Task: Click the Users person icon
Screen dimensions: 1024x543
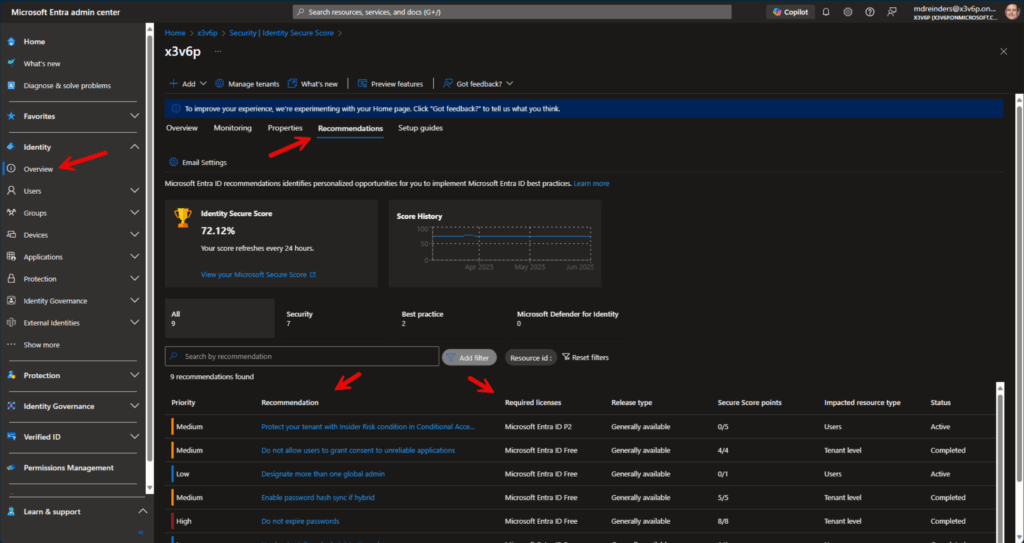Action: coord(11,191)
